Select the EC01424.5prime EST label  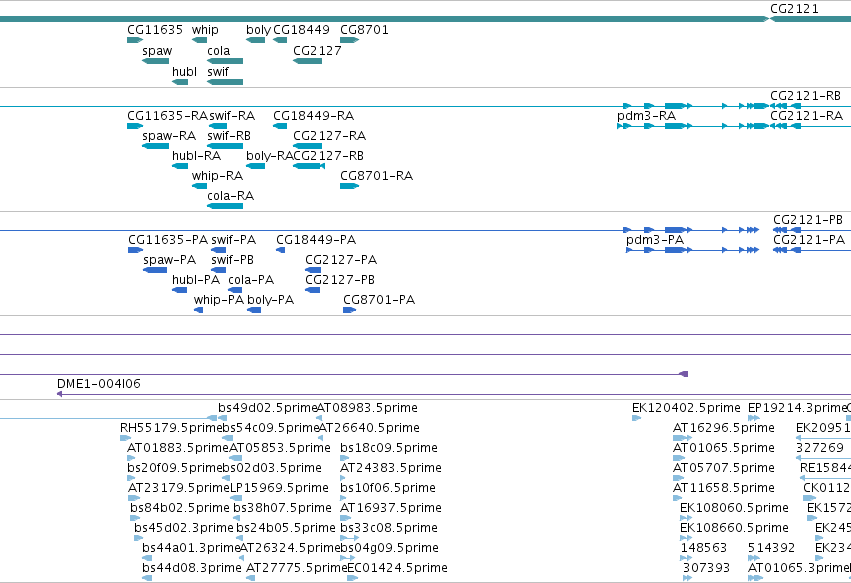pyautogui.click(x=397, y=568)
